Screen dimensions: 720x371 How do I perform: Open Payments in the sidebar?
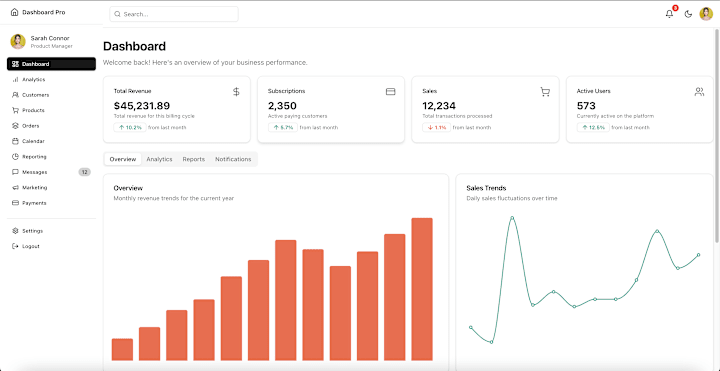[x=51, y=203]
